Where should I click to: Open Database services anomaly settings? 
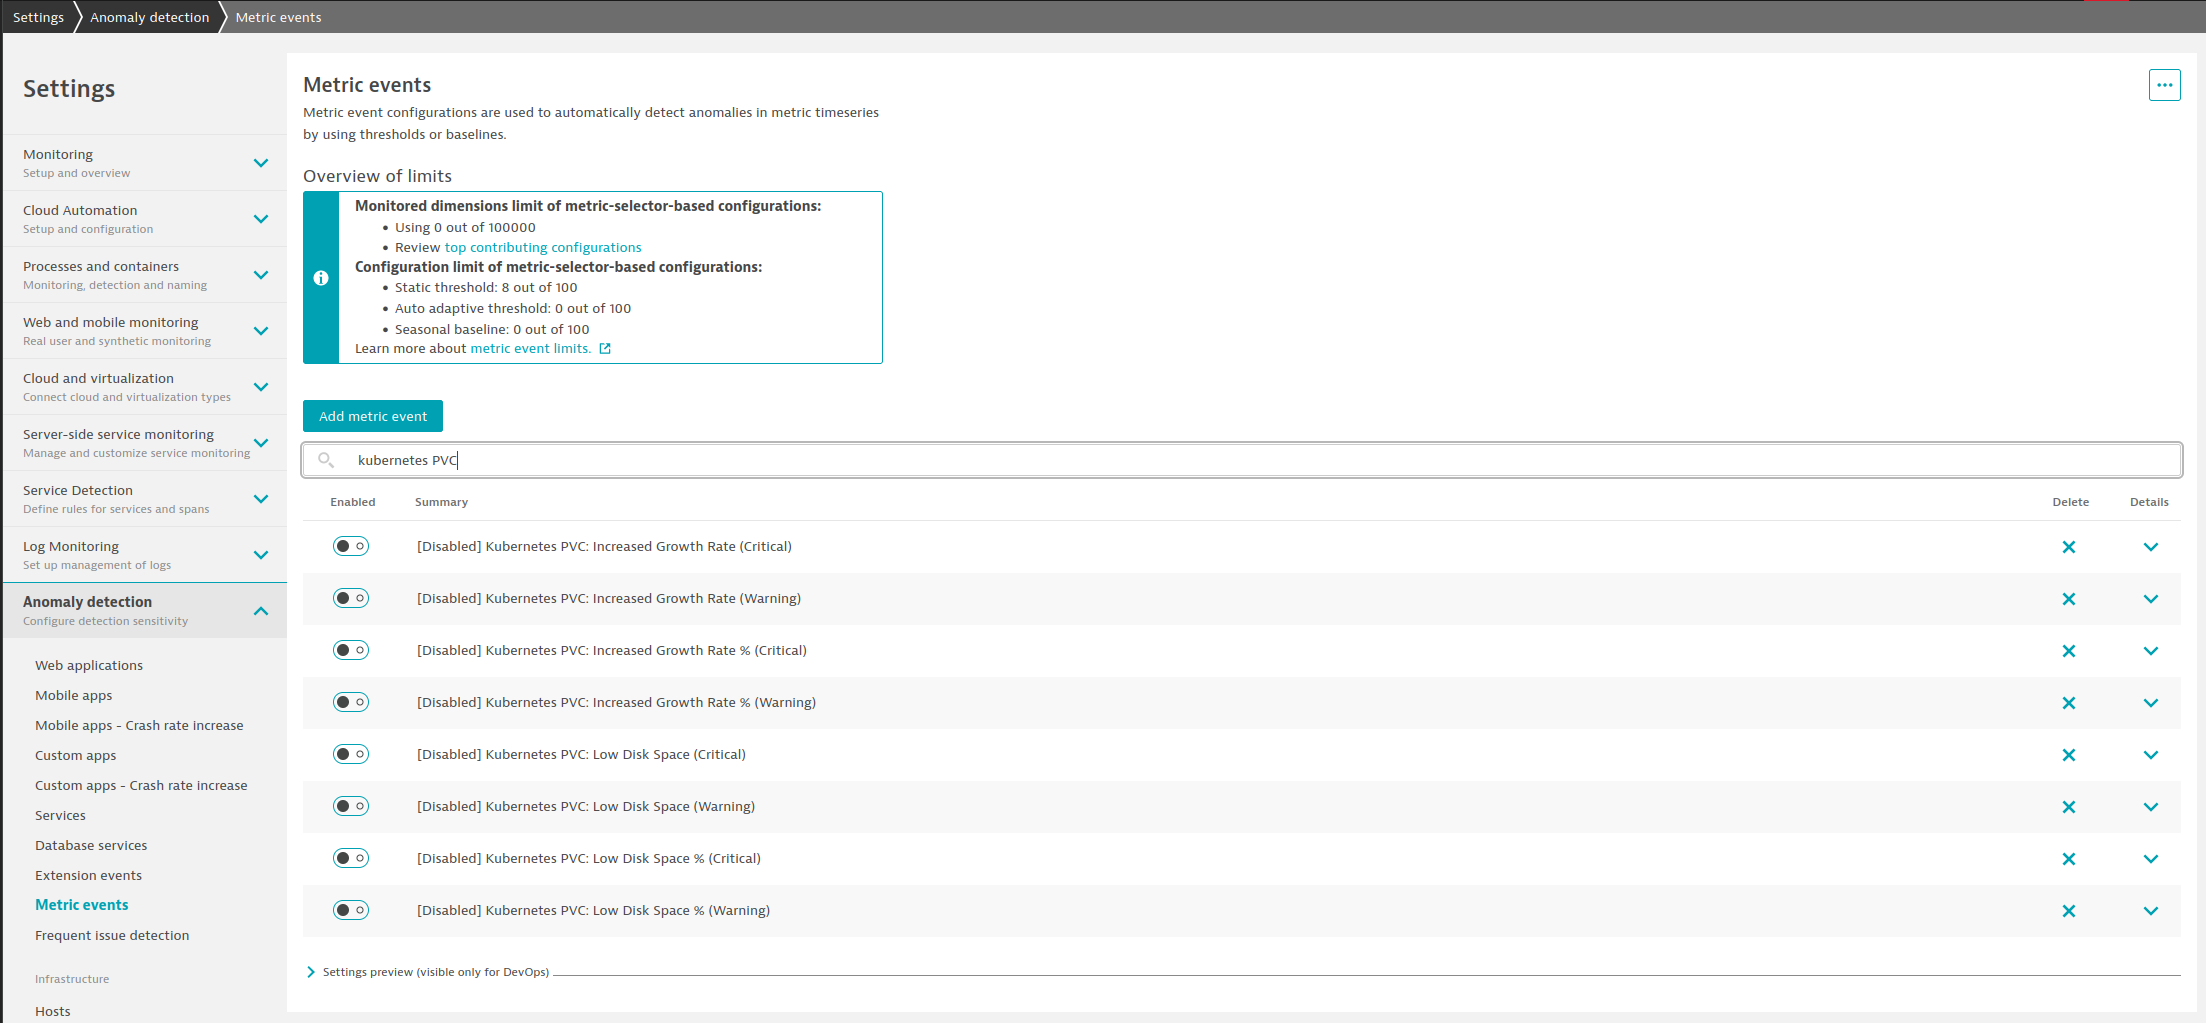[x=91, y=846]
